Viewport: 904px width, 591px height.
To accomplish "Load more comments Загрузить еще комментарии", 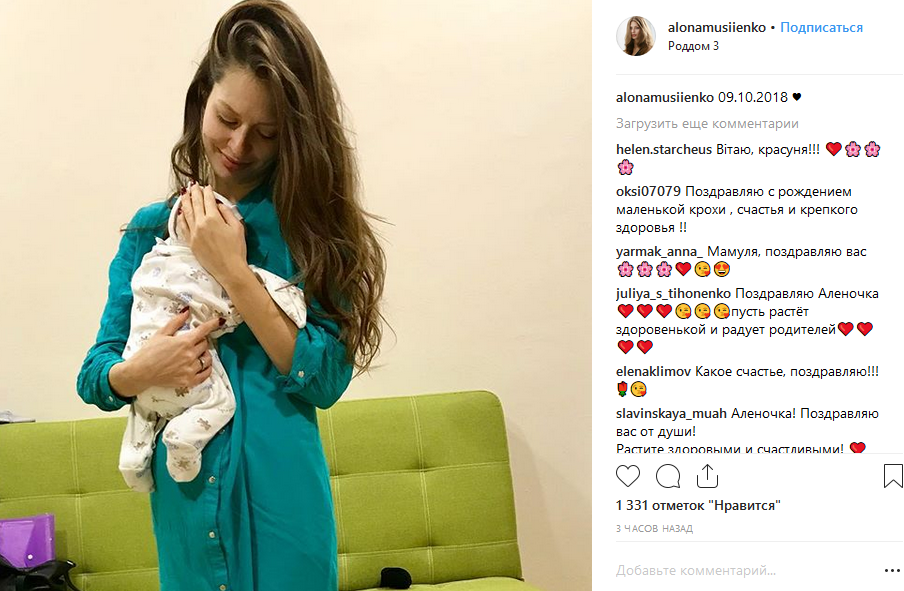I will pos(707,123).
